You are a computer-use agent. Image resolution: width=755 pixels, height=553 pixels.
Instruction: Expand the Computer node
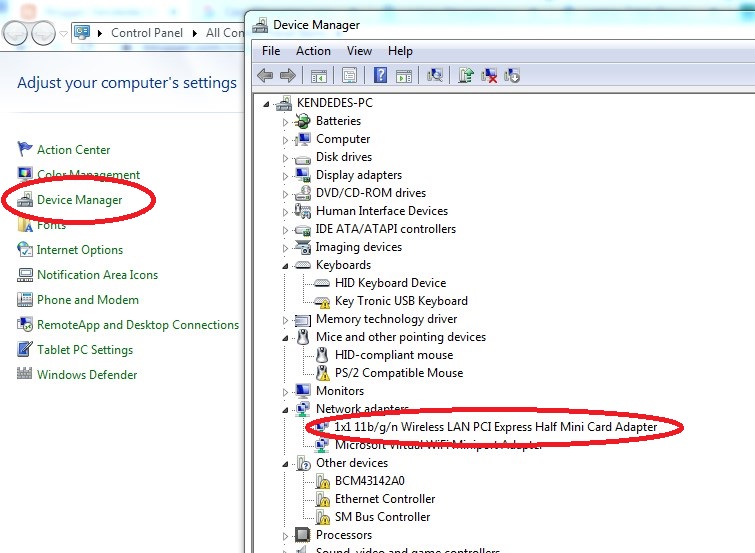pos(285,140)
